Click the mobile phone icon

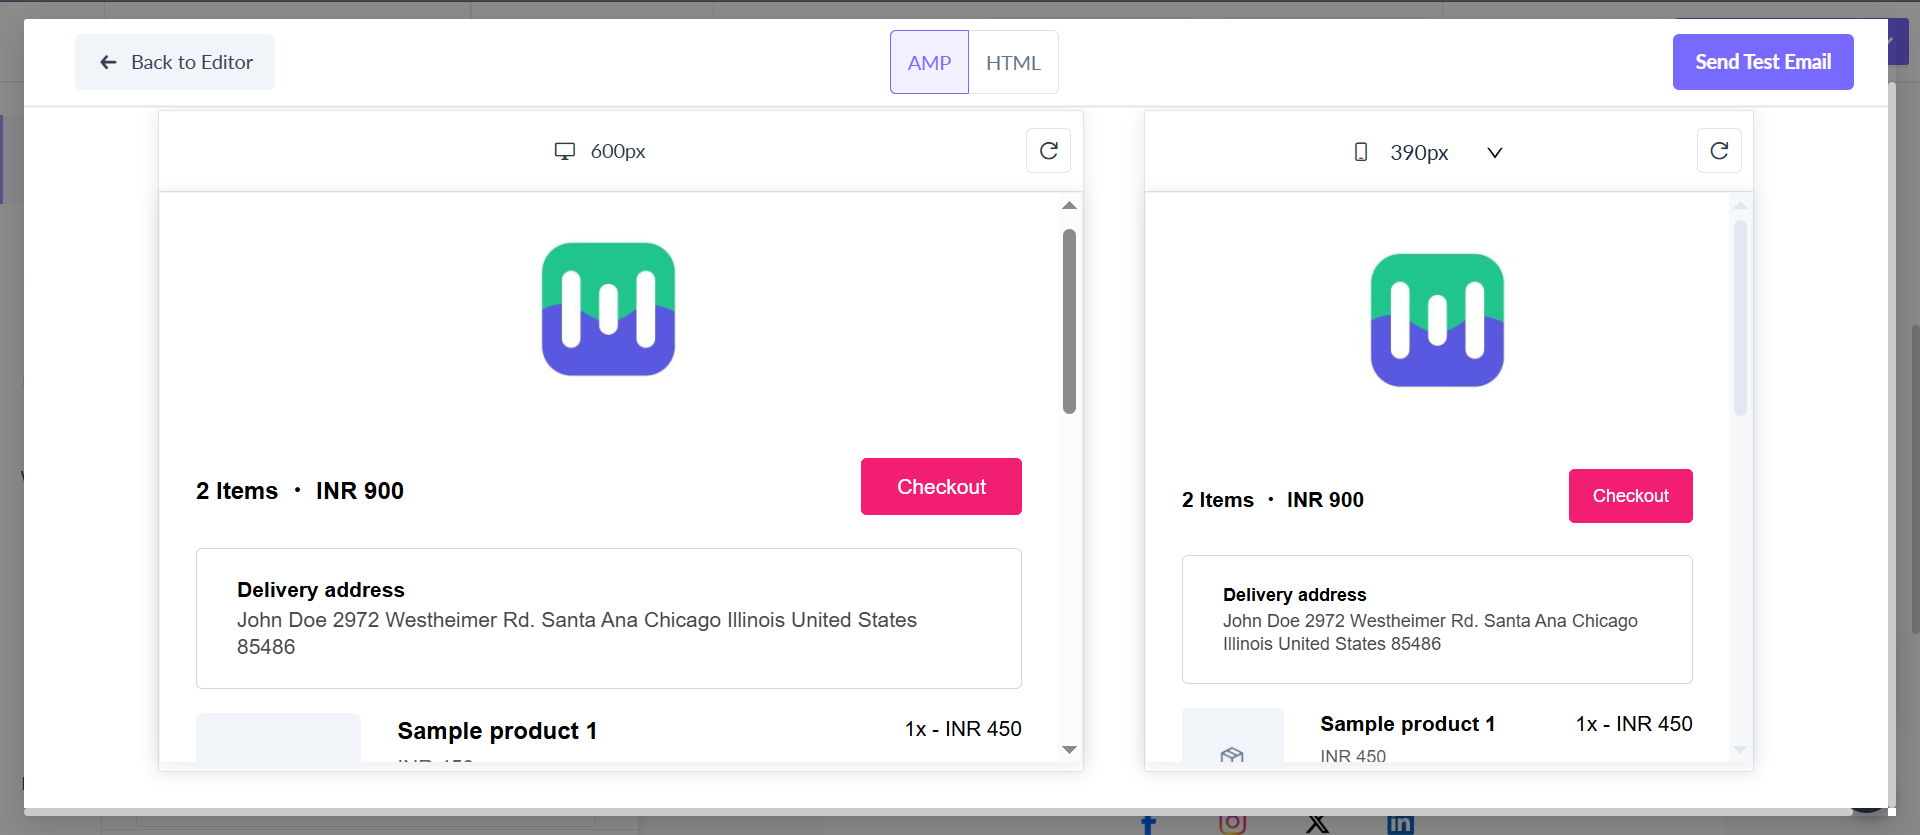[x=1361, y=152]
